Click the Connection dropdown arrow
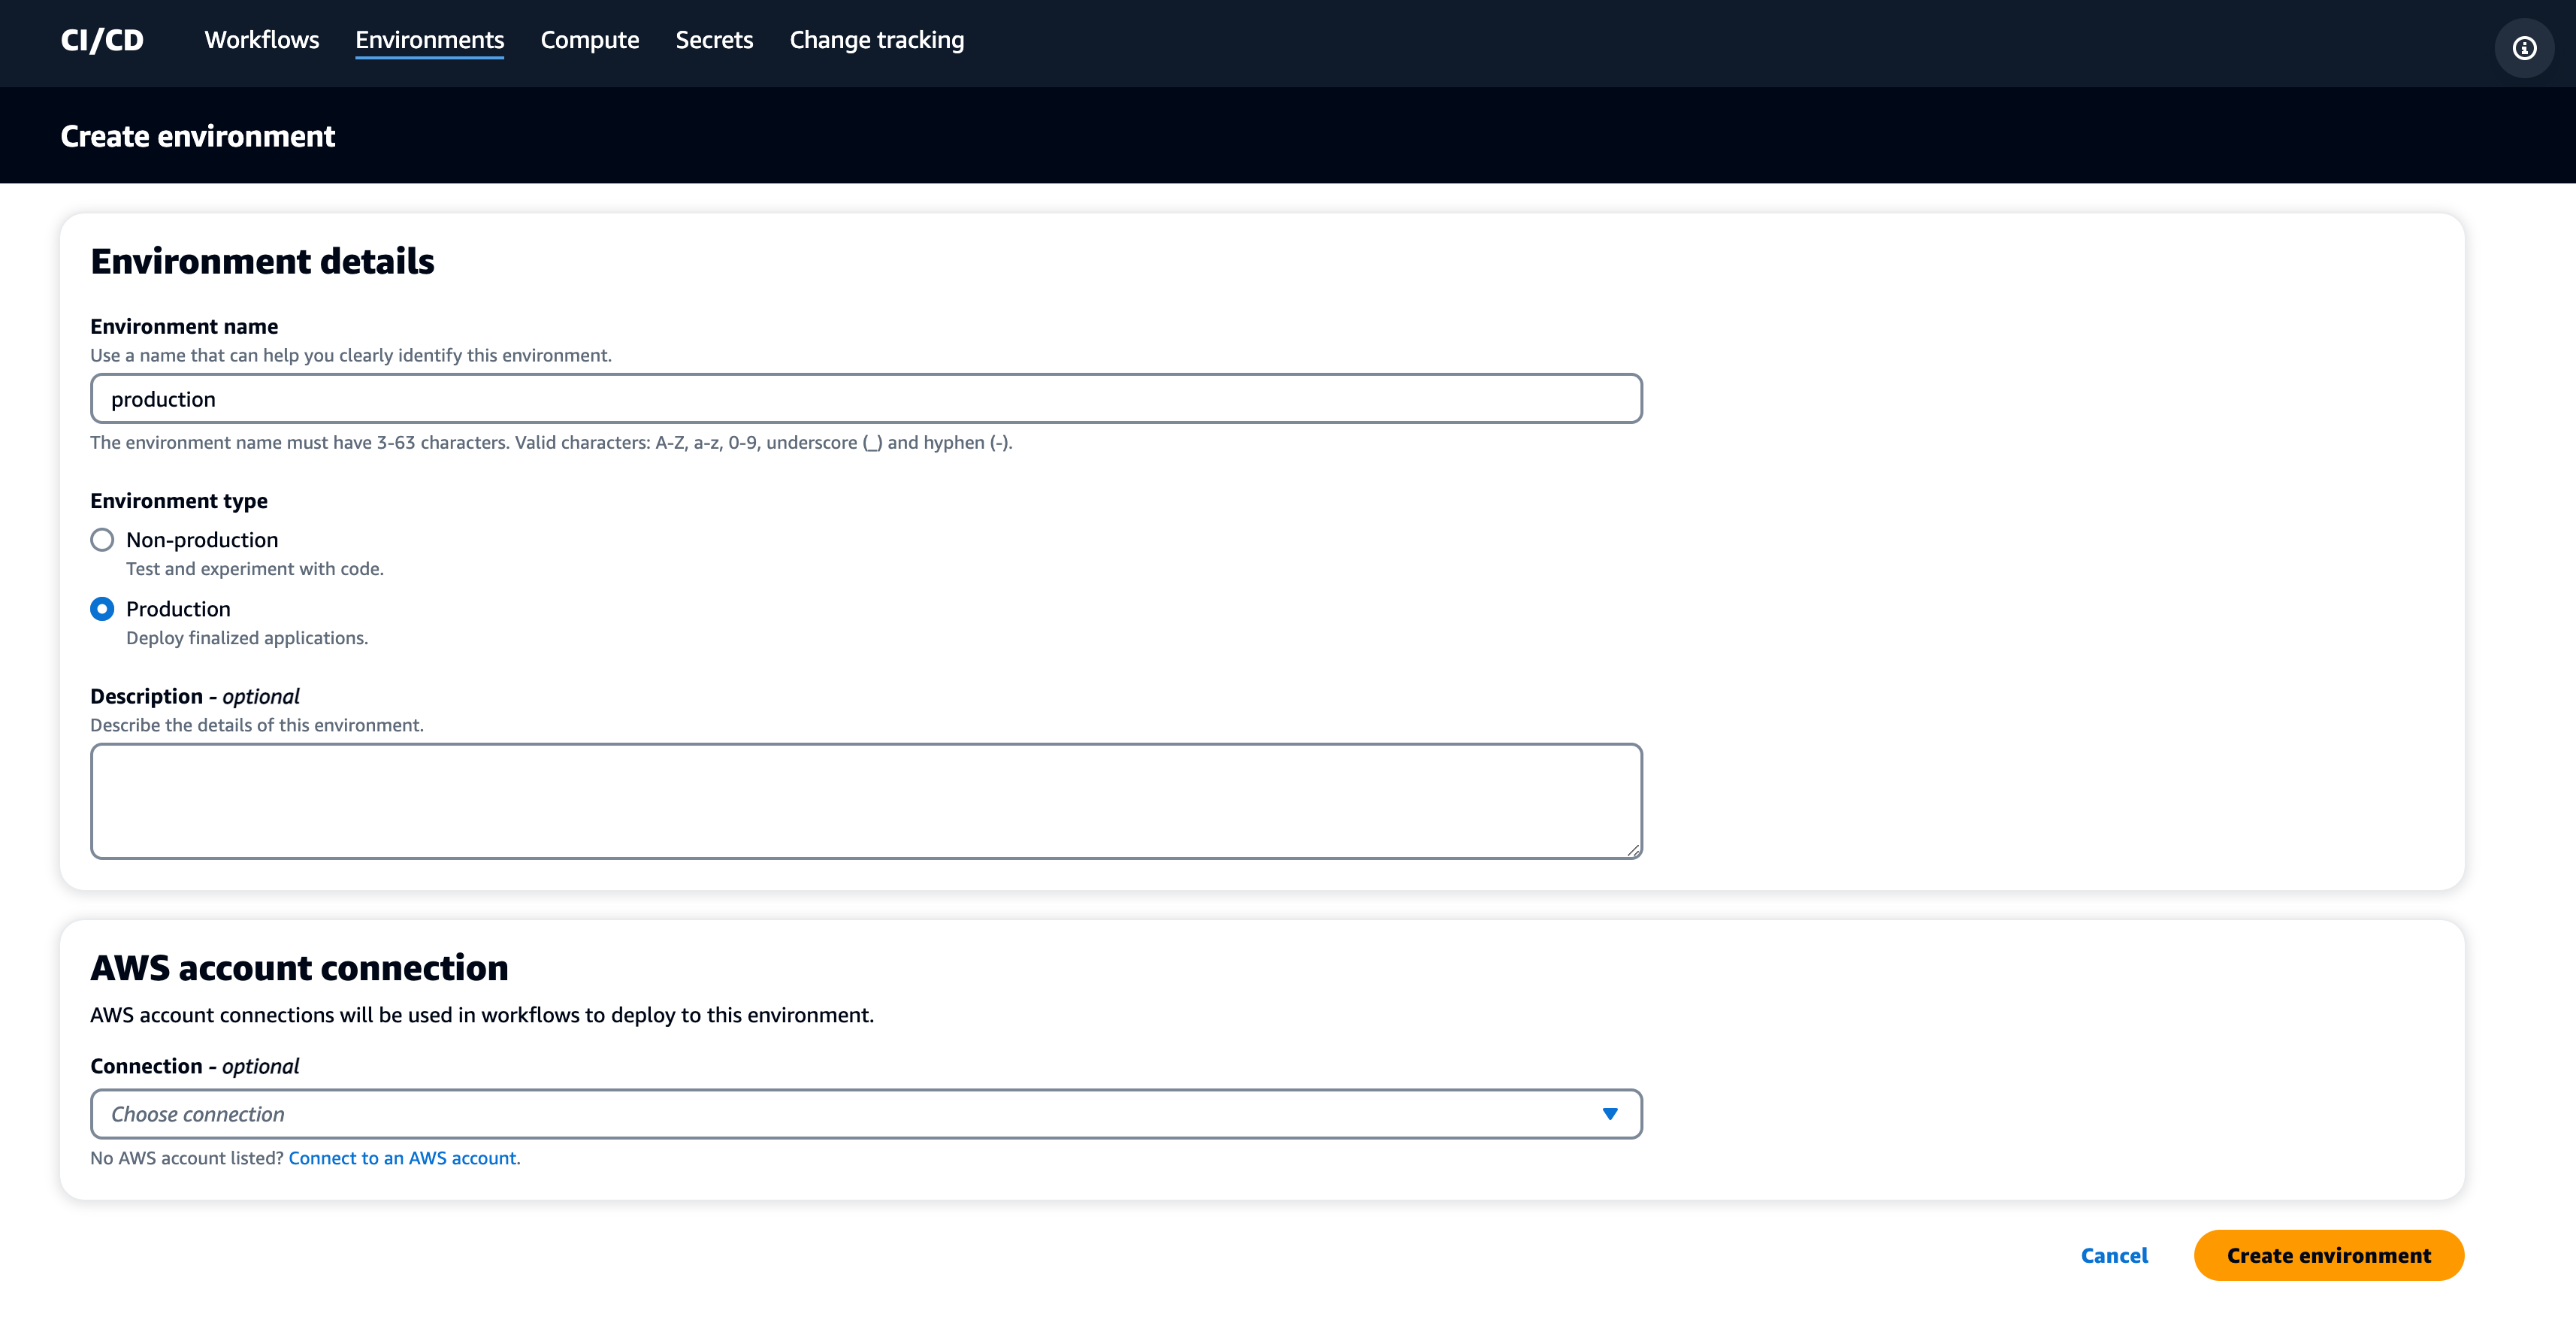 click(1609, 1113)
